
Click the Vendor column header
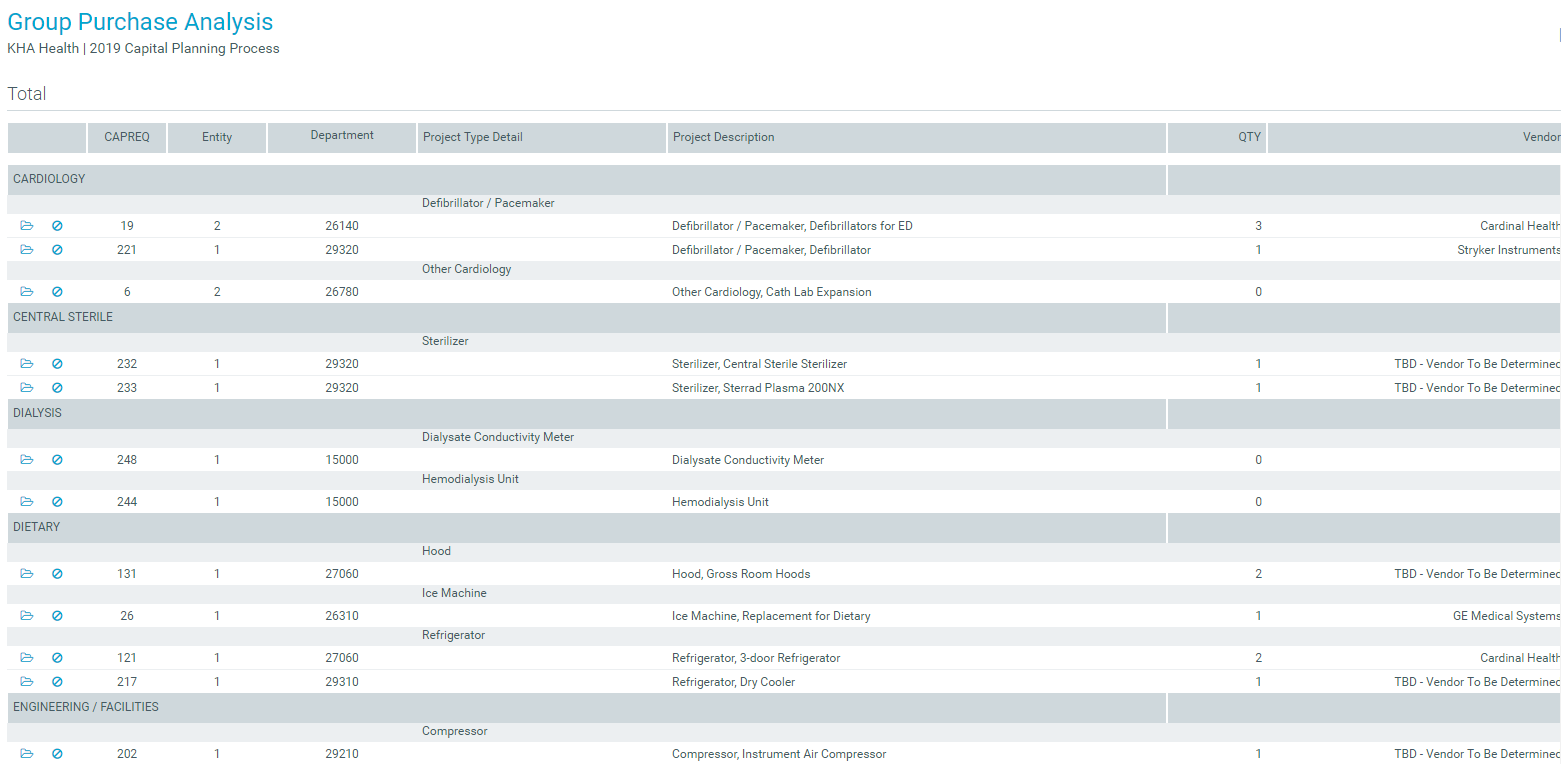point(1414,138)
